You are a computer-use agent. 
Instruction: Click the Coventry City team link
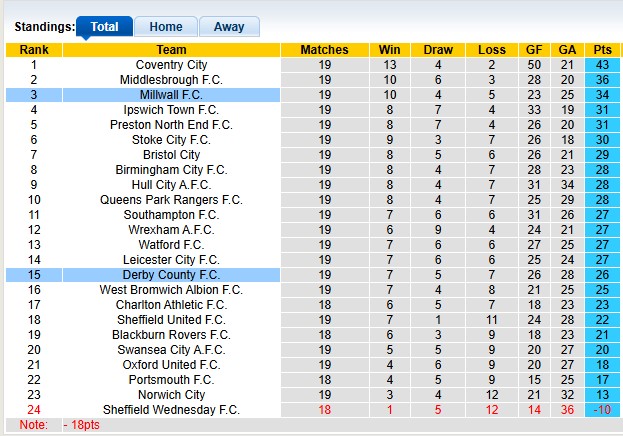[171, 65]
